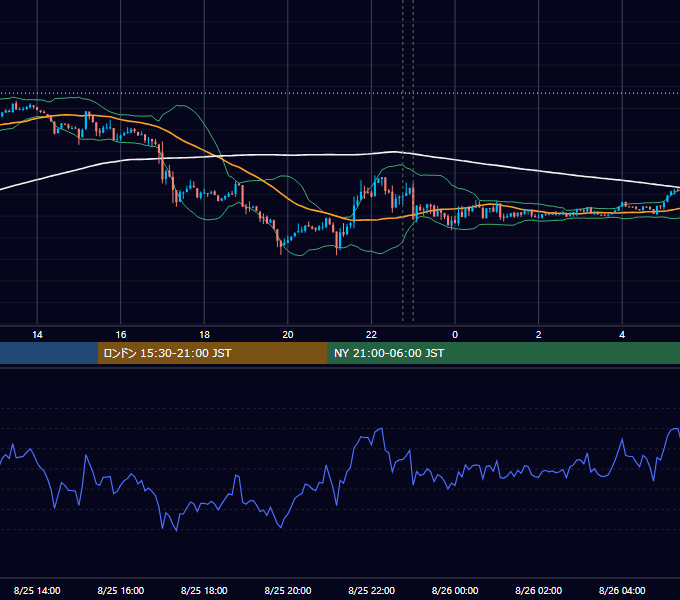The image size is (680, 600).
Task: Click hour label 22 on chart axis
Action: click(372, 335)
